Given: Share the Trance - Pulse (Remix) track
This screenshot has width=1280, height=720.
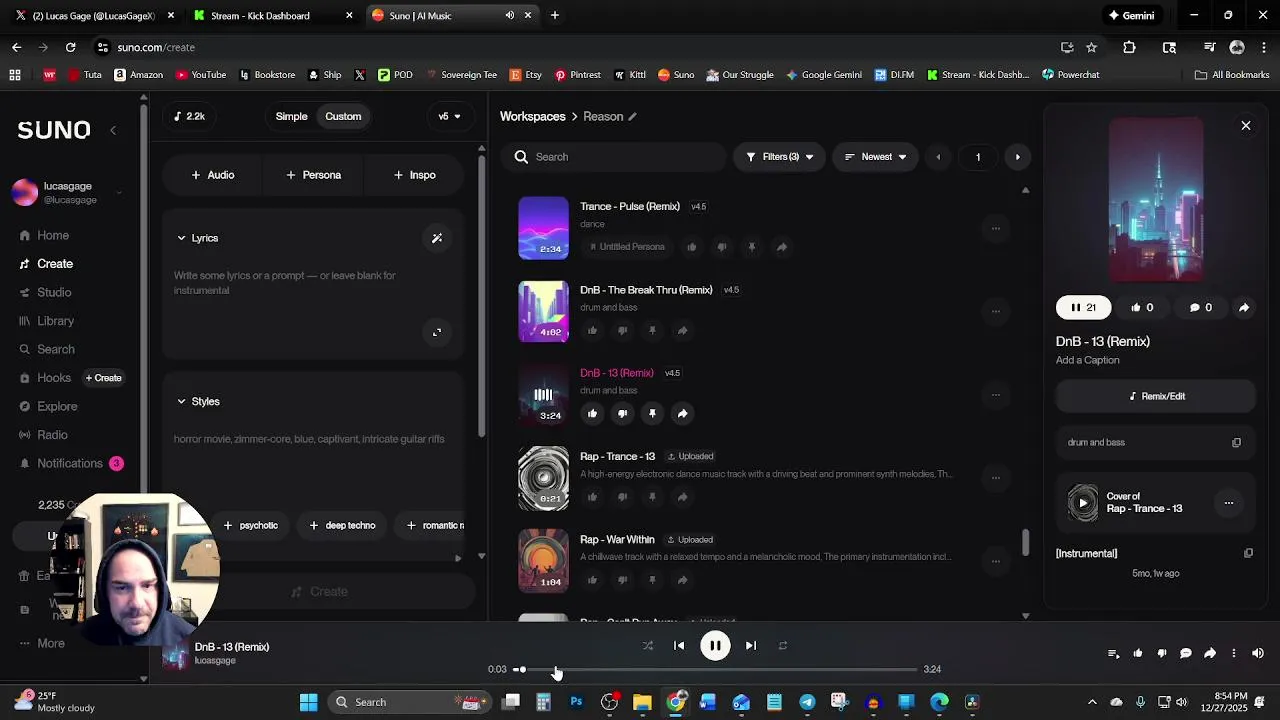Looking at the screenshot, I should pos(781,247).
